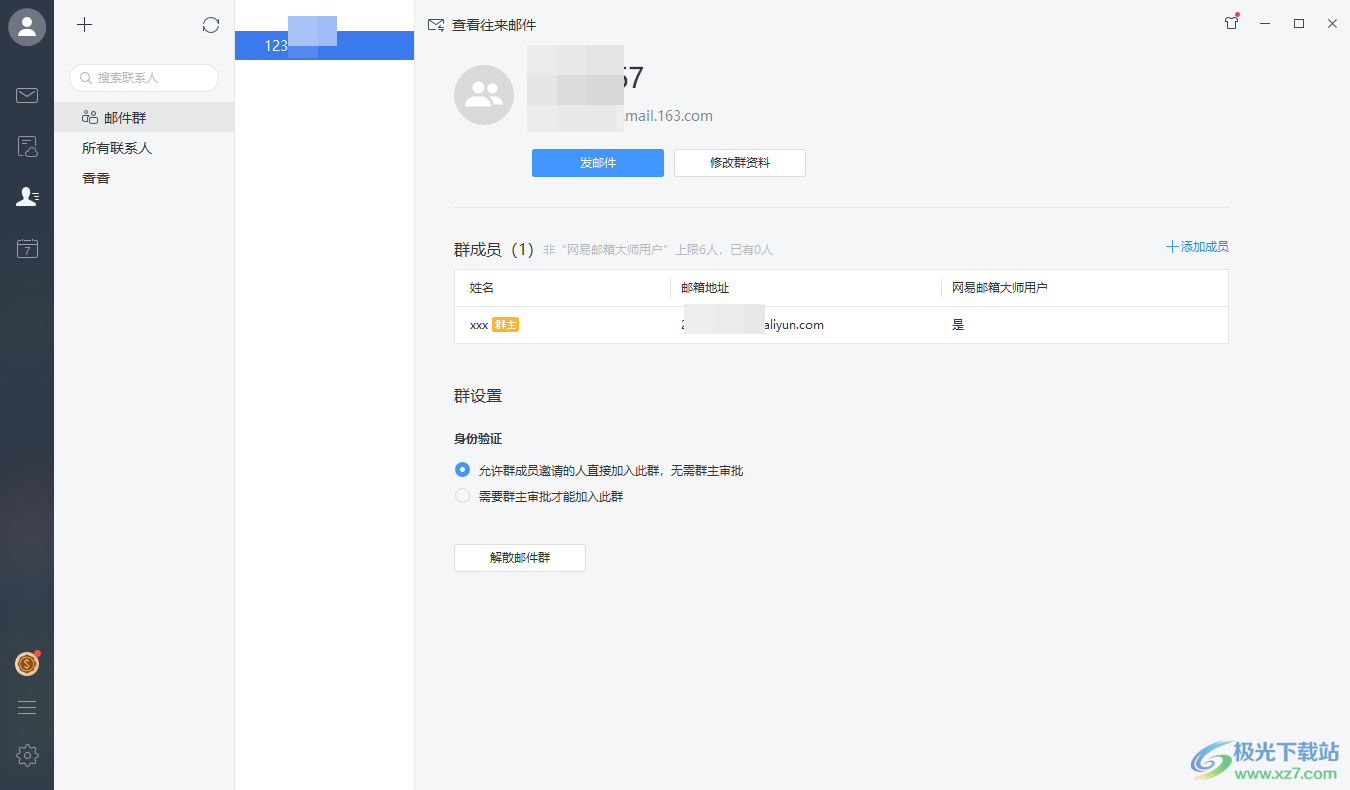Click the 身份验证 label

click(x=478, y=439)
